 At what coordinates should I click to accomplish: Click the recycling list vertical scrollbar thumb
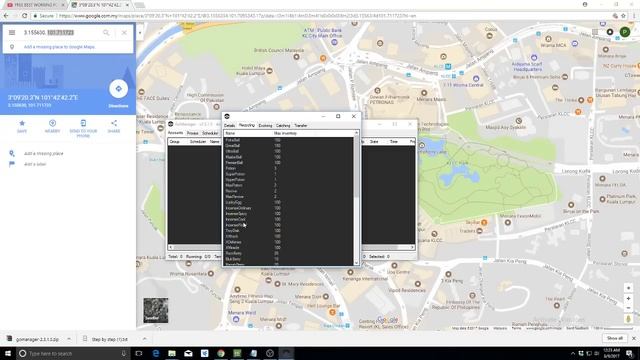[356, 167]
